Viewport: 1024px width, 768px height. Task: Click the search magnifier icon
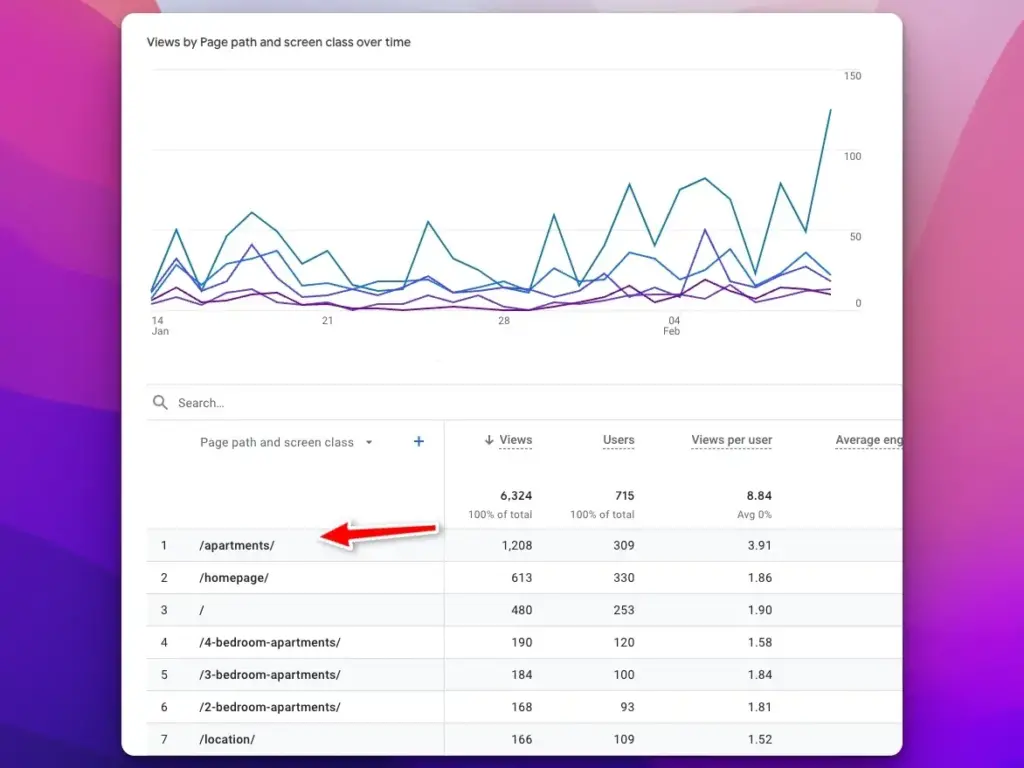(160, 402)
